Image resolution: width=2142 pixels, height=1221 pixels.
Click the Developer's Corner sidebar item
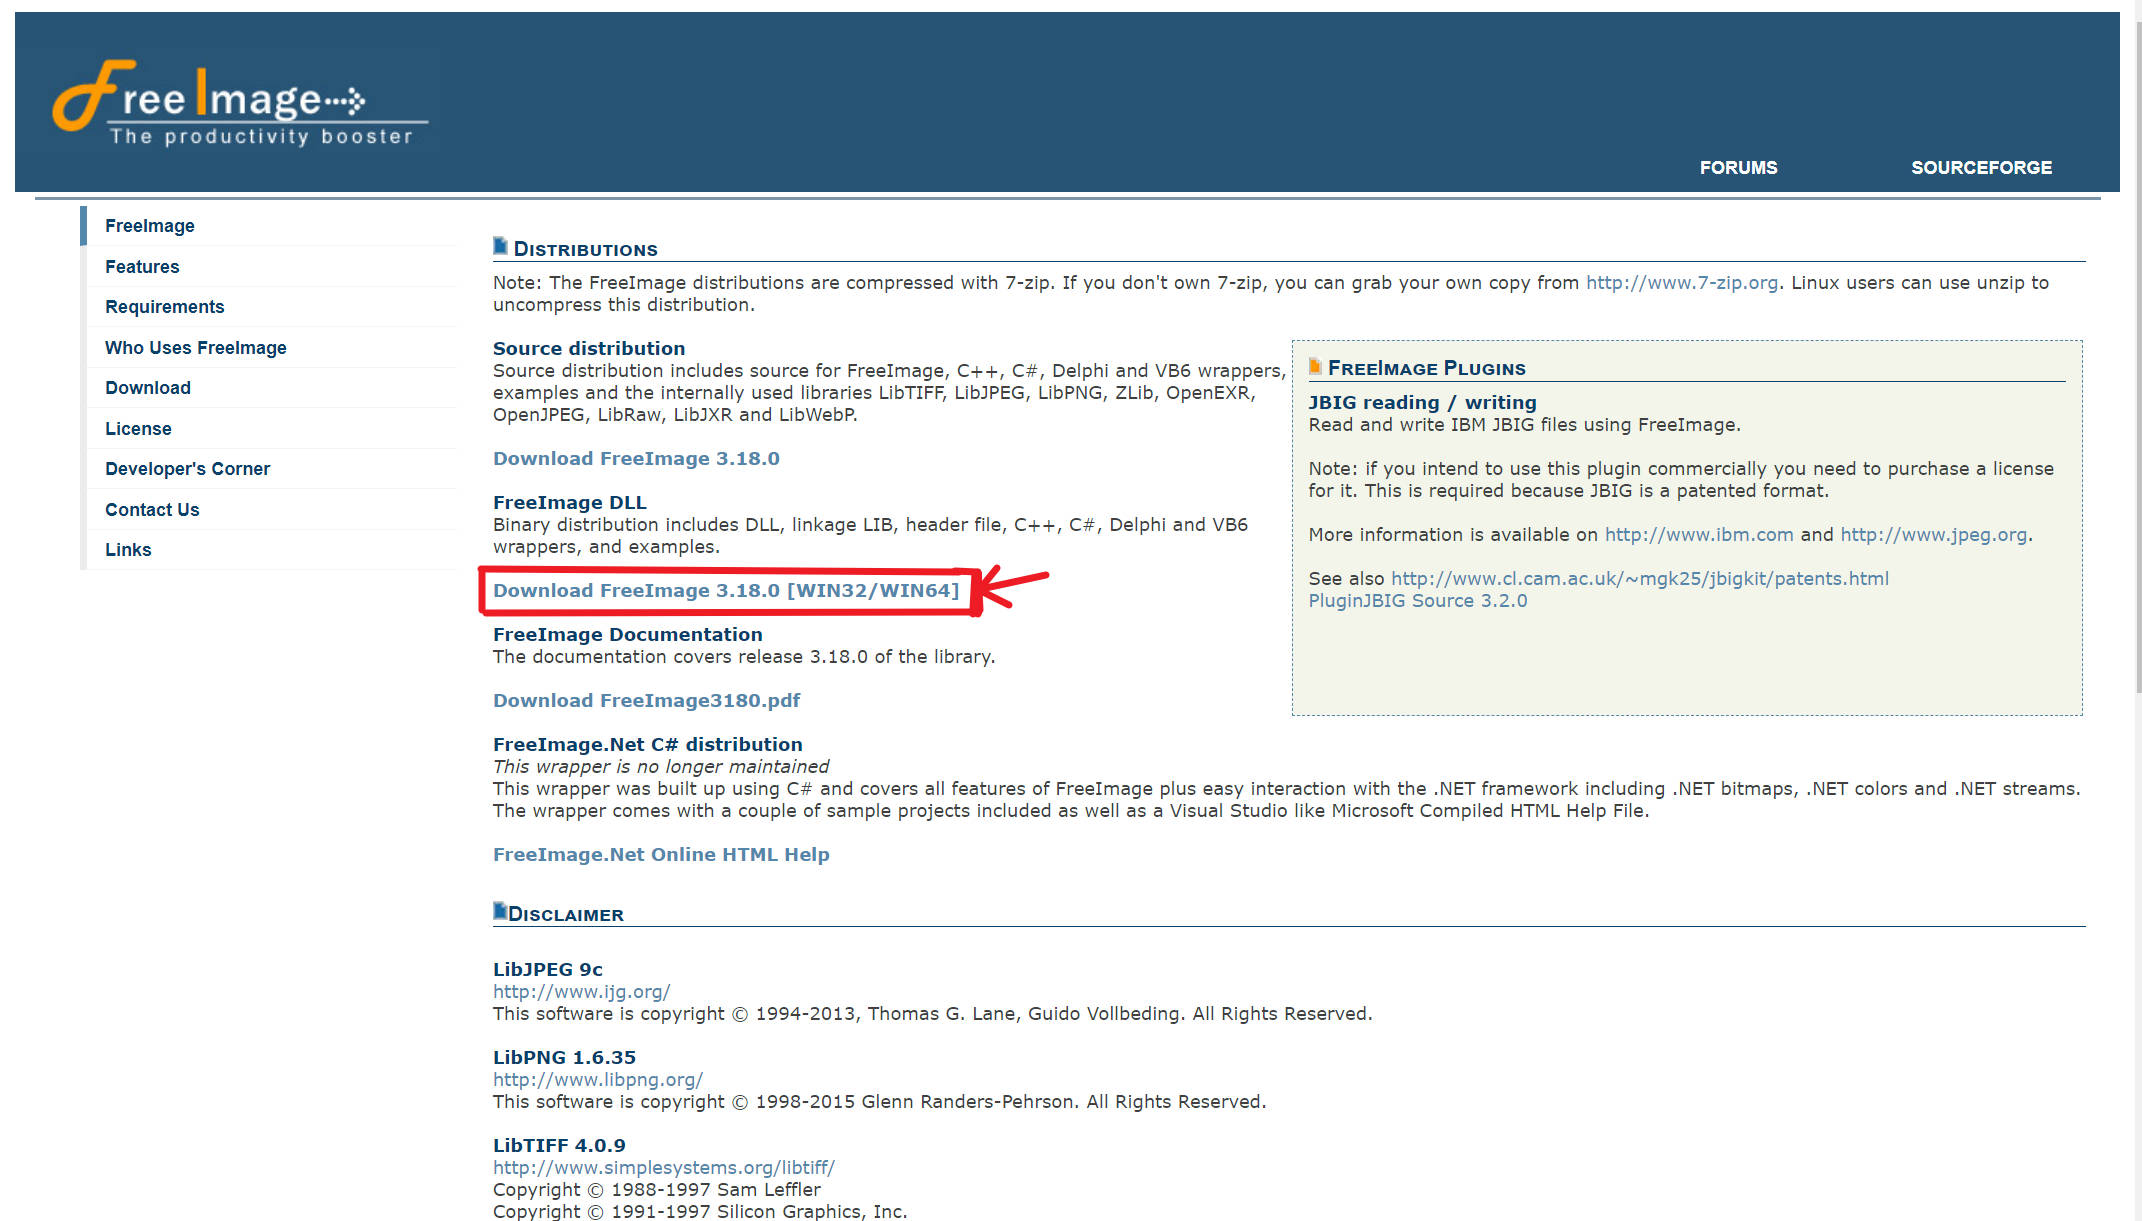[x=188, y=469]
